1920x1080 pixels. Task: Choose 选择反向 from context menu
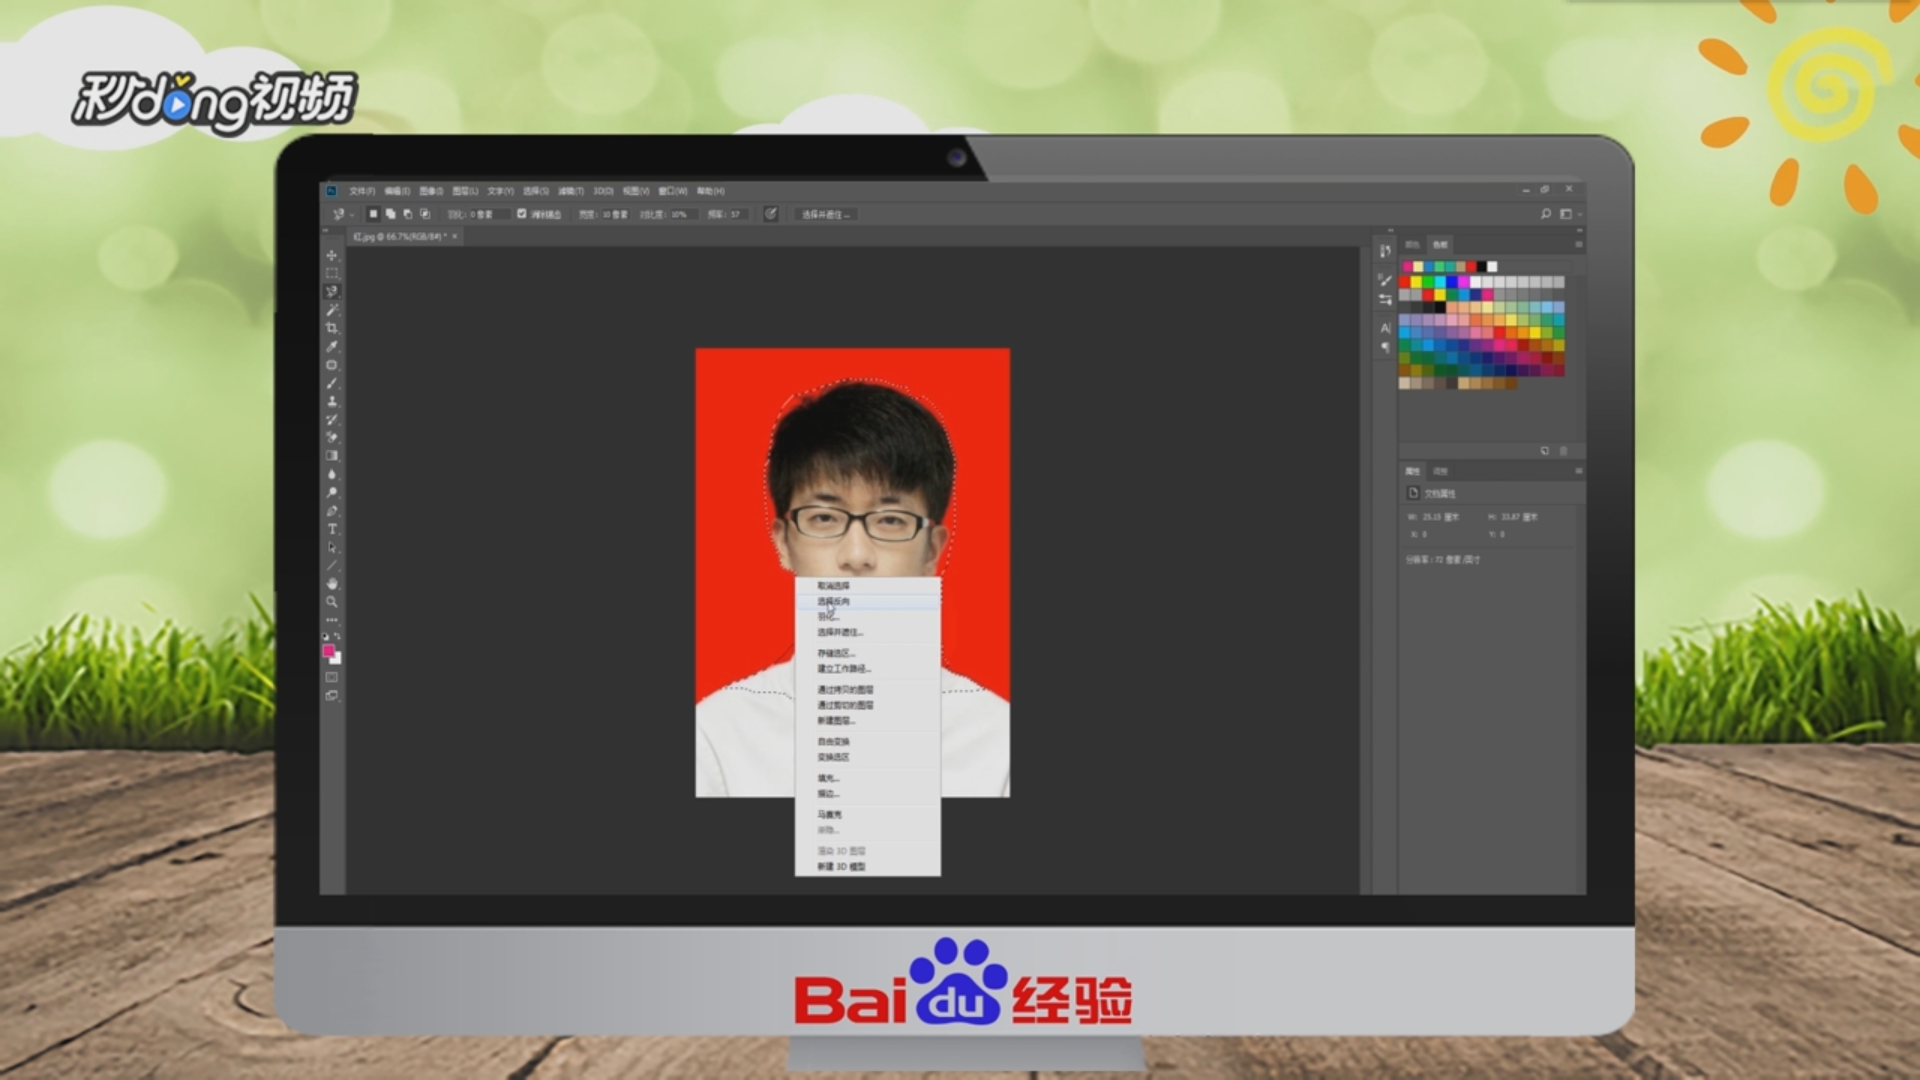click(834, 602)
